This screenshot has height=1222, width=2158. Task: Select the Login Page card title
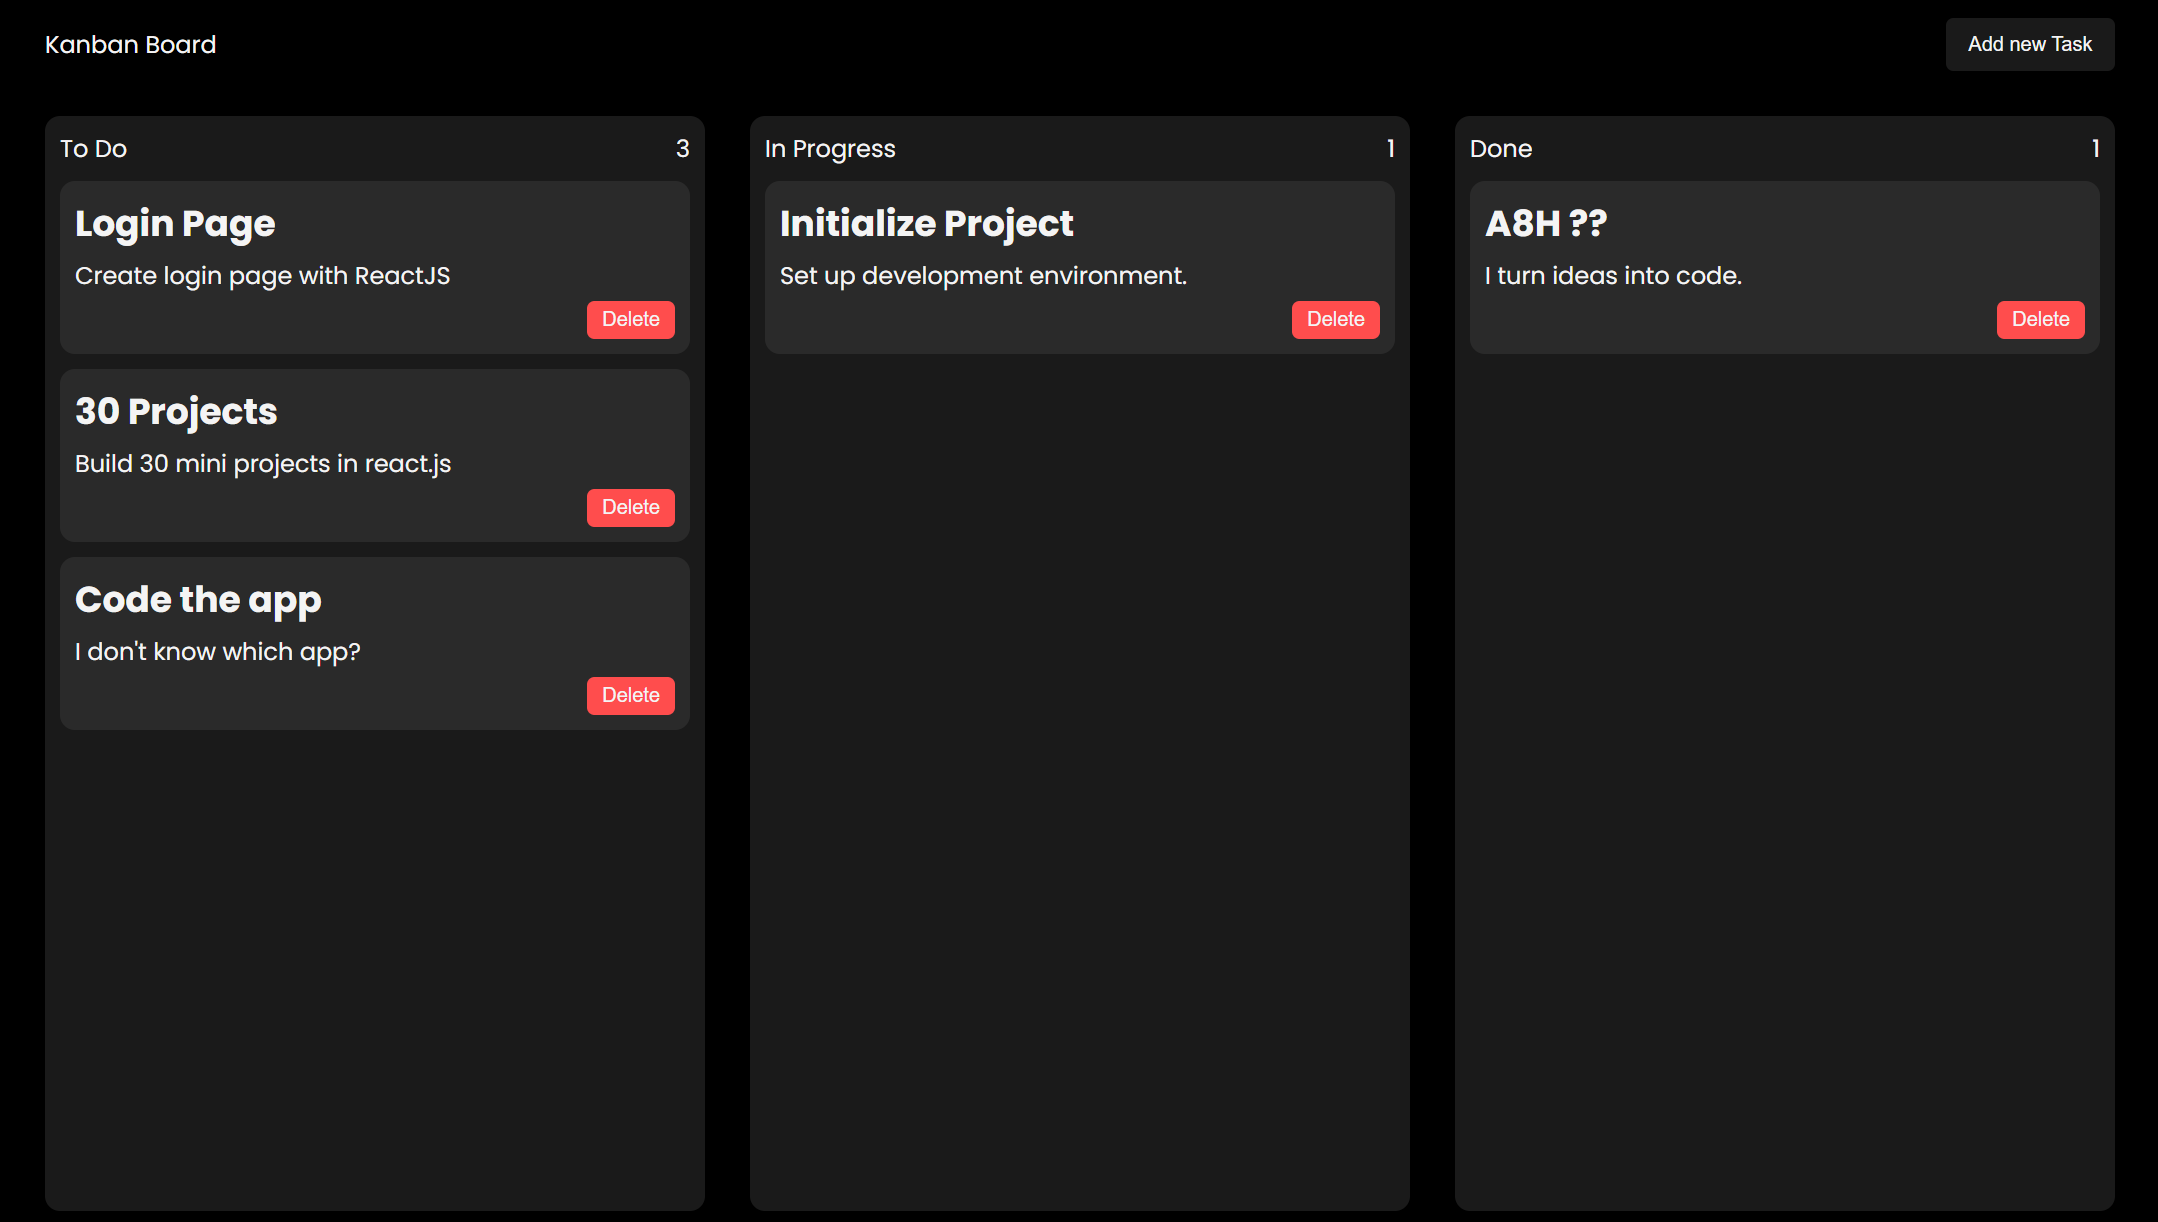pos(175,224)
